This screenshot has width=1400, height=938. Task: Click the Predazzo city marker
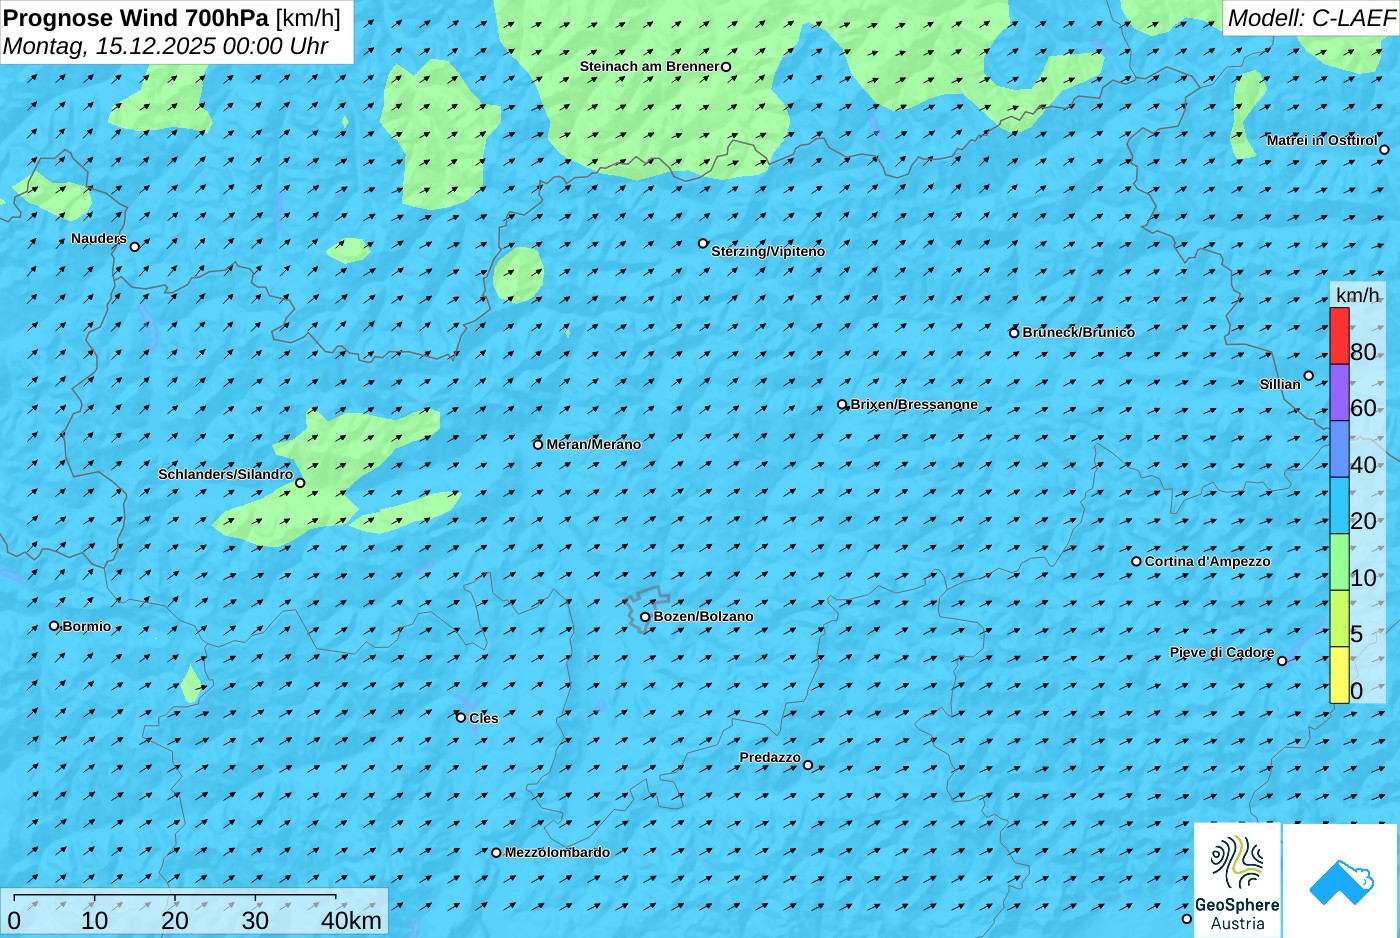(808, 765)
